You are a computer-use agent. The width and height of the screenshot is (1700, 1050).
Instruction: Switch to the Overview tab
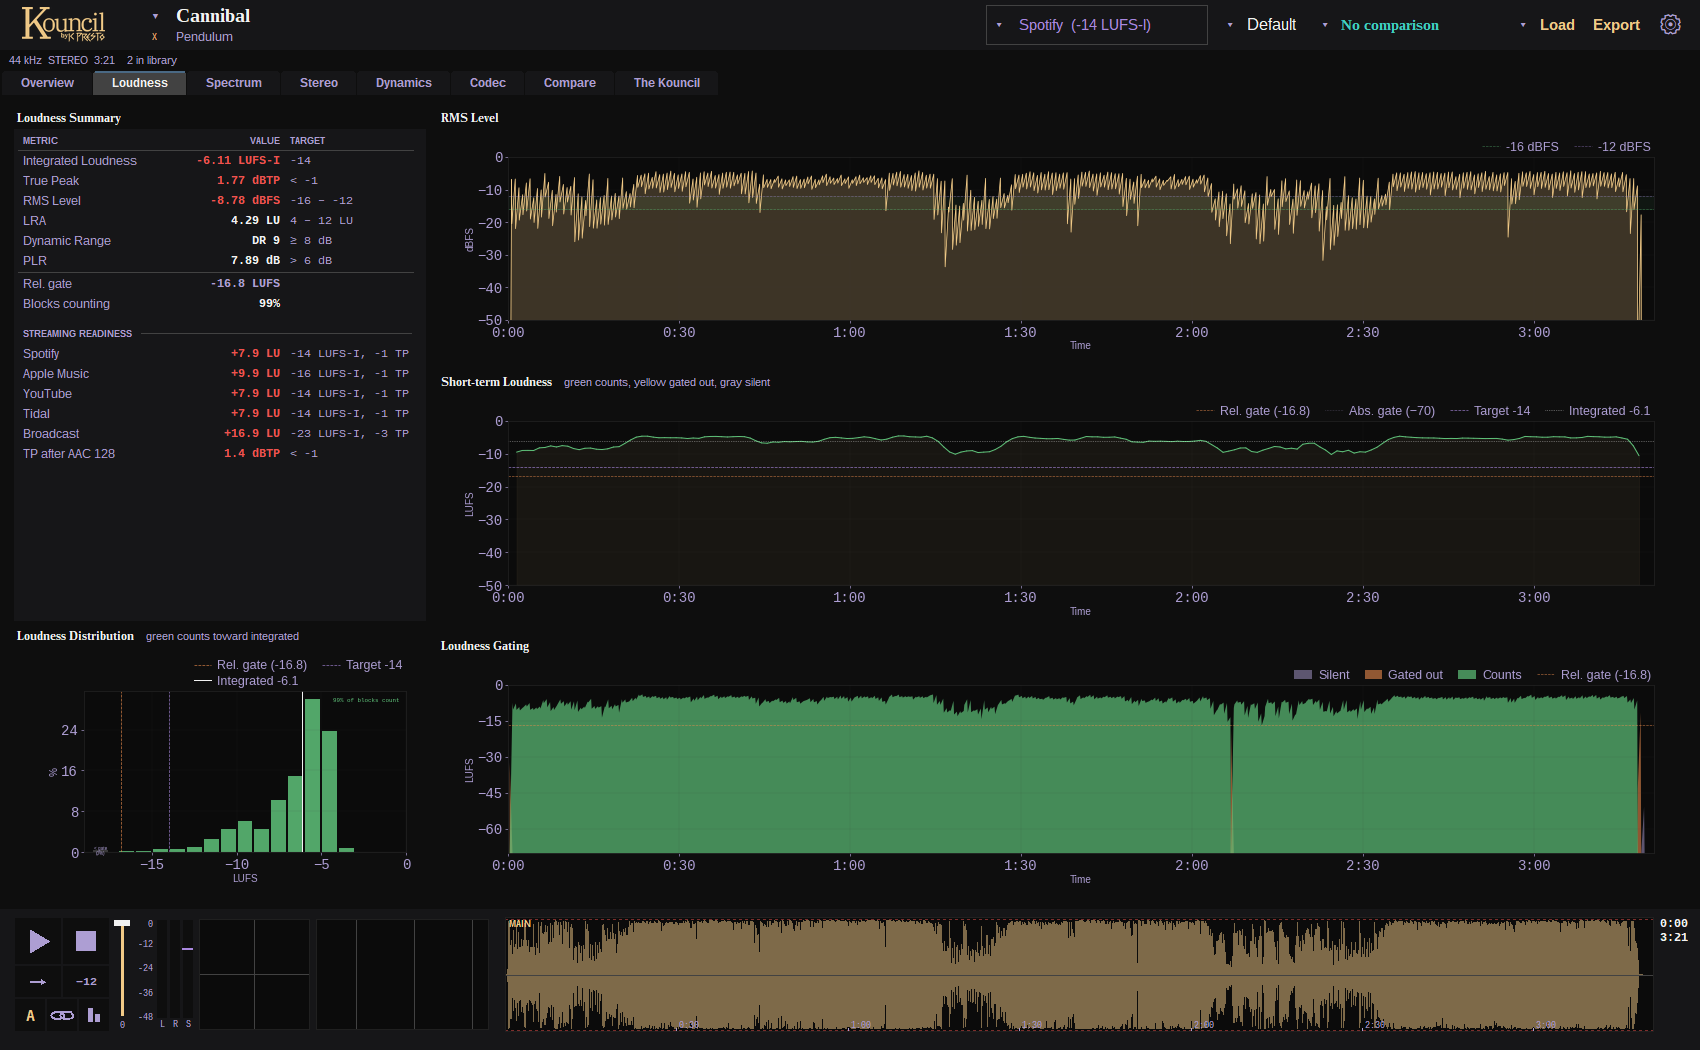(x=47, y=83)
